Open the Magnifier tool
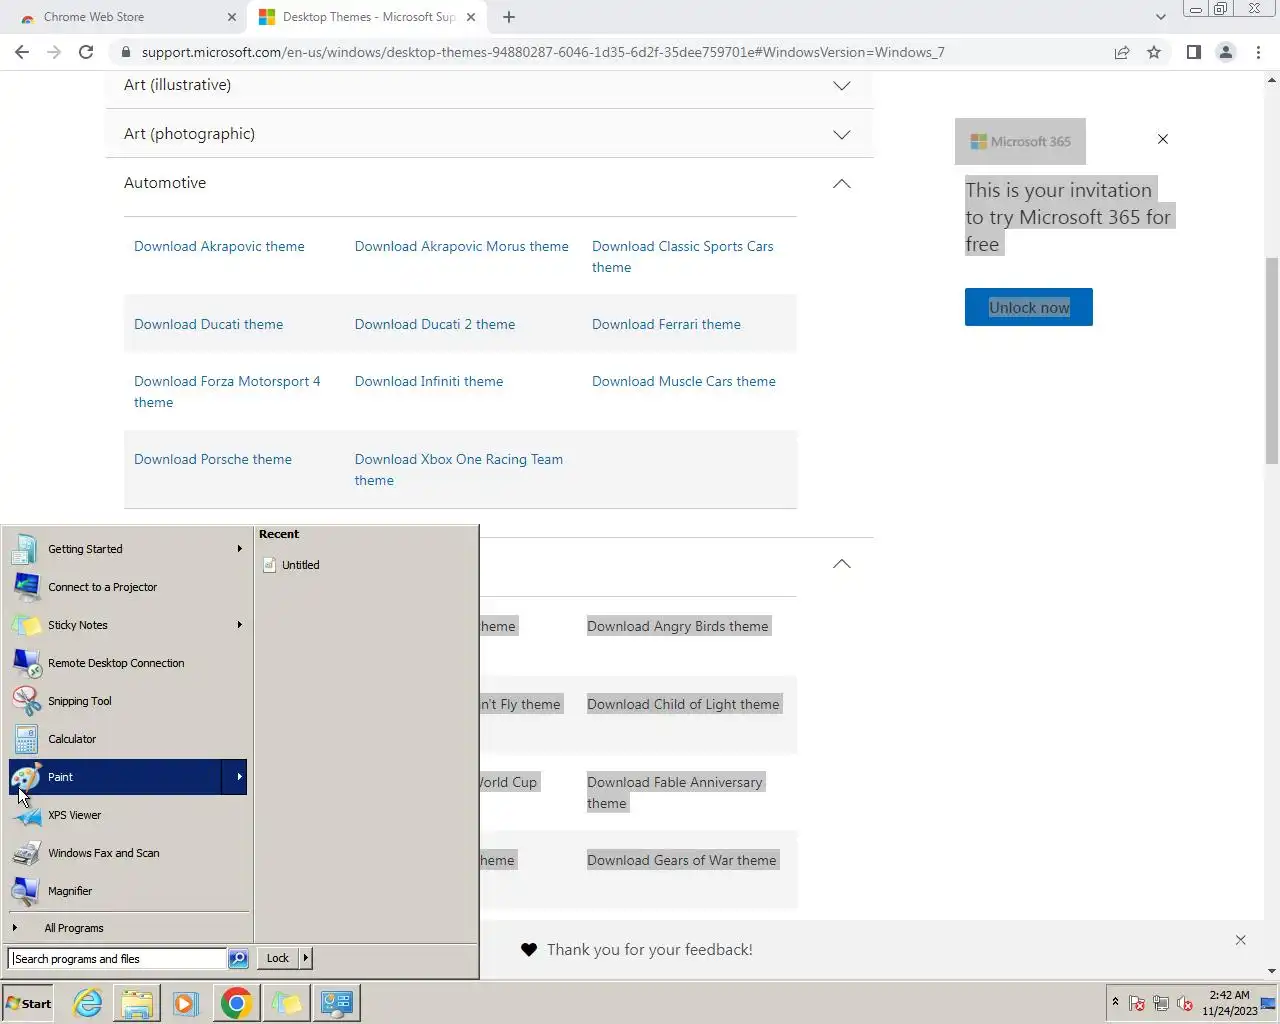This screenshot has width=1280, height=1024. [127, 891]
